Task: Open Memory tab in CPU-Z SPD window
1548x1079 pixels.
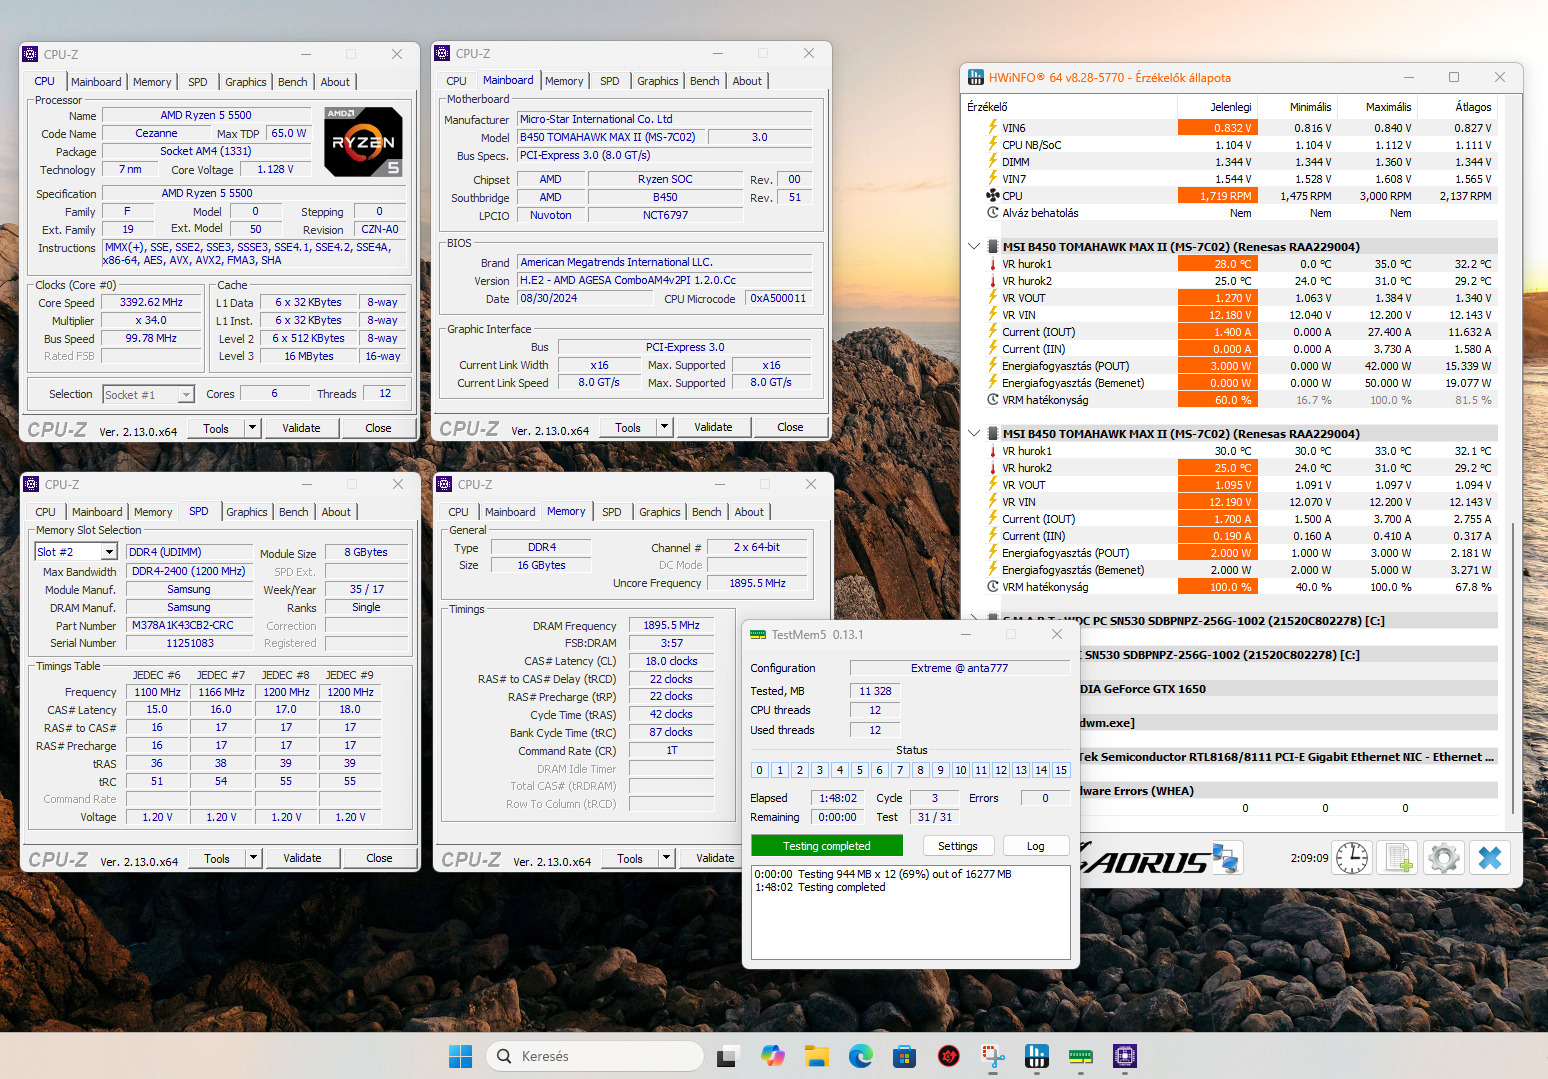Action: pos(153,512)
